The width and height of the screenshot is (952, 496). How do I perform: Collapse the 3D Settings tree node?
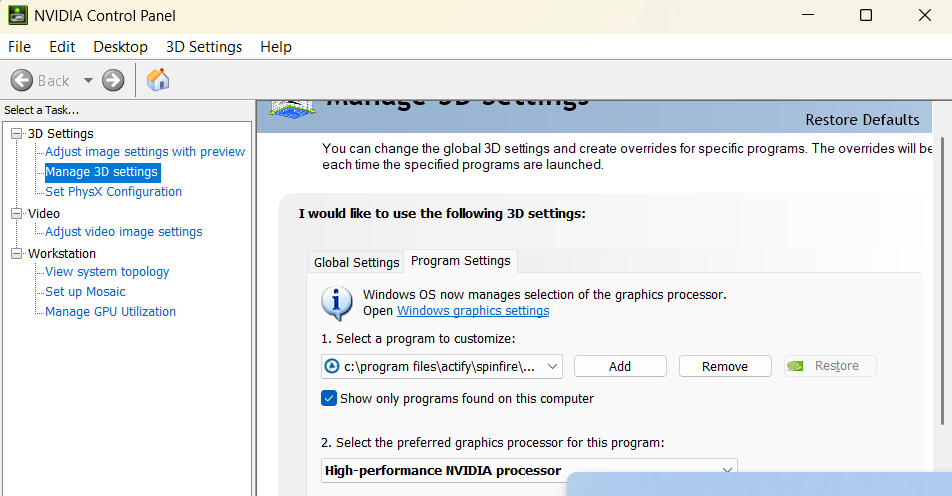point(16,133)
